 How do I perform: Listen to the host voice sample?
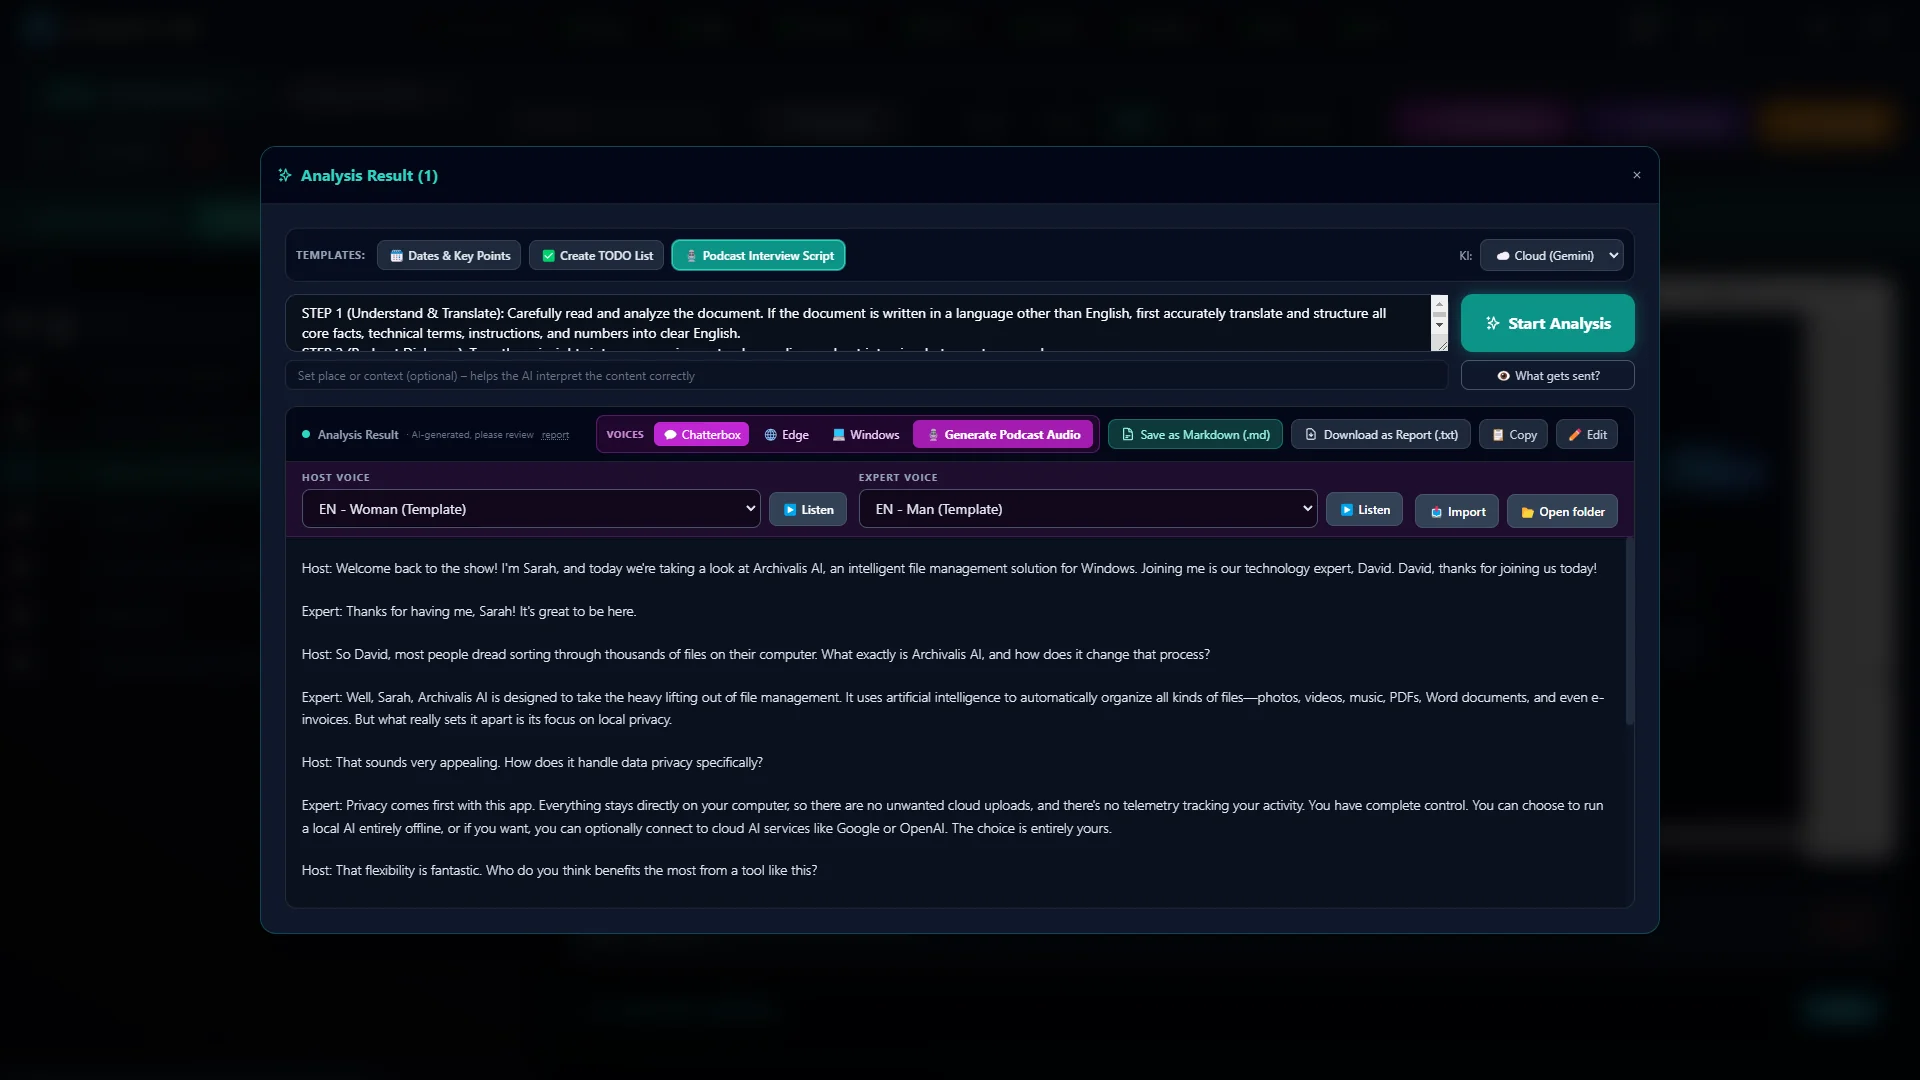click(x=808, y=510)
